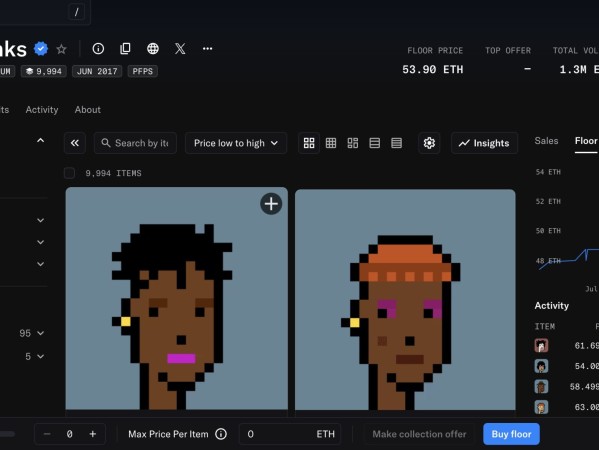This screenshot has width=599, height=450.
Task: Switch to the About tab
Action: [x=88, y=110]
